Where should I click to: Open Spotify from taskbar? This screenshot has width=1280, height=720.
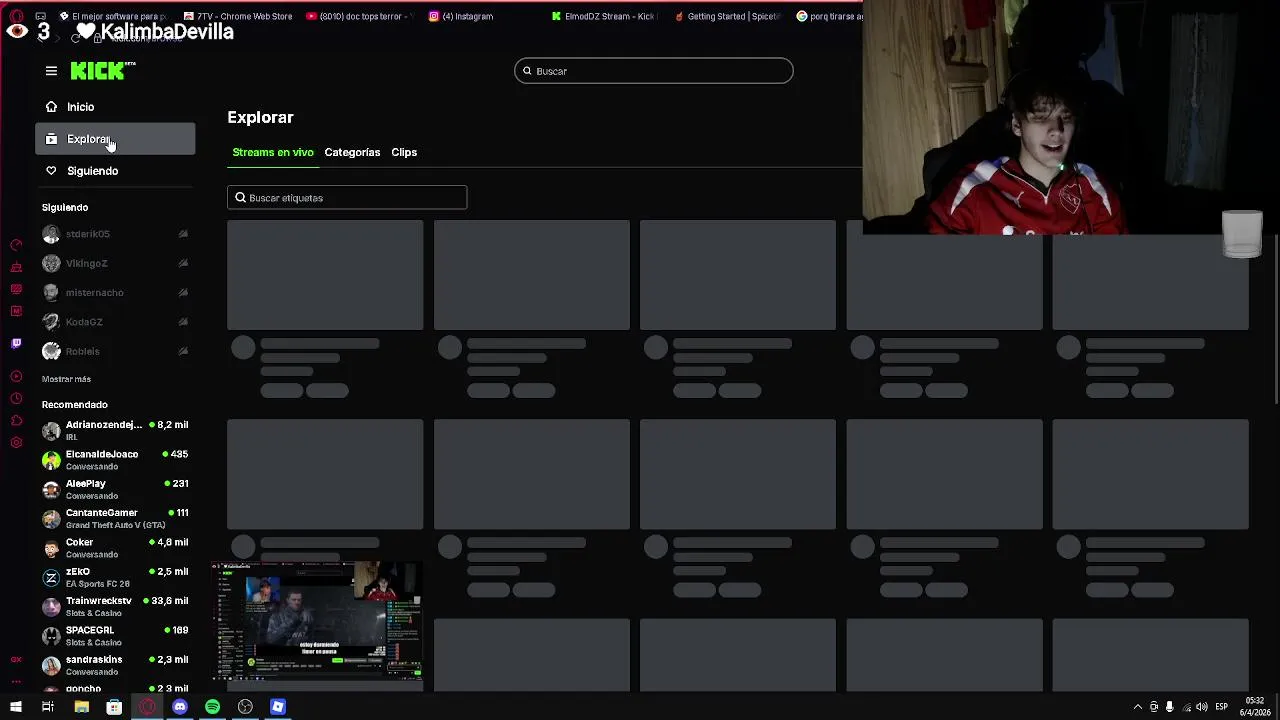coord(212,707)
